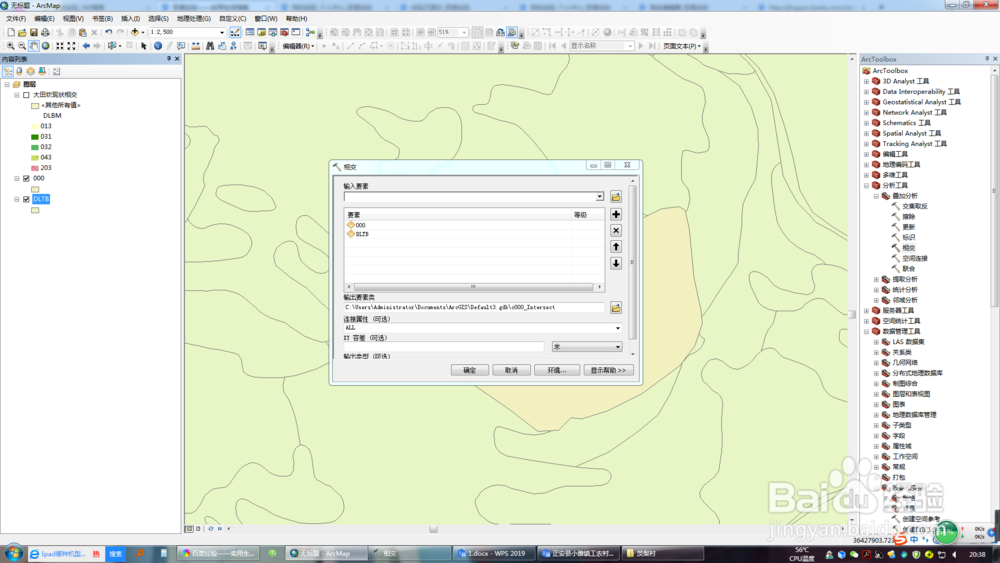Image resolution: width=1000 pixels, height=563 pixels.
Task: Click the Print icon in standard toolbar
Action: pos(45,32)
